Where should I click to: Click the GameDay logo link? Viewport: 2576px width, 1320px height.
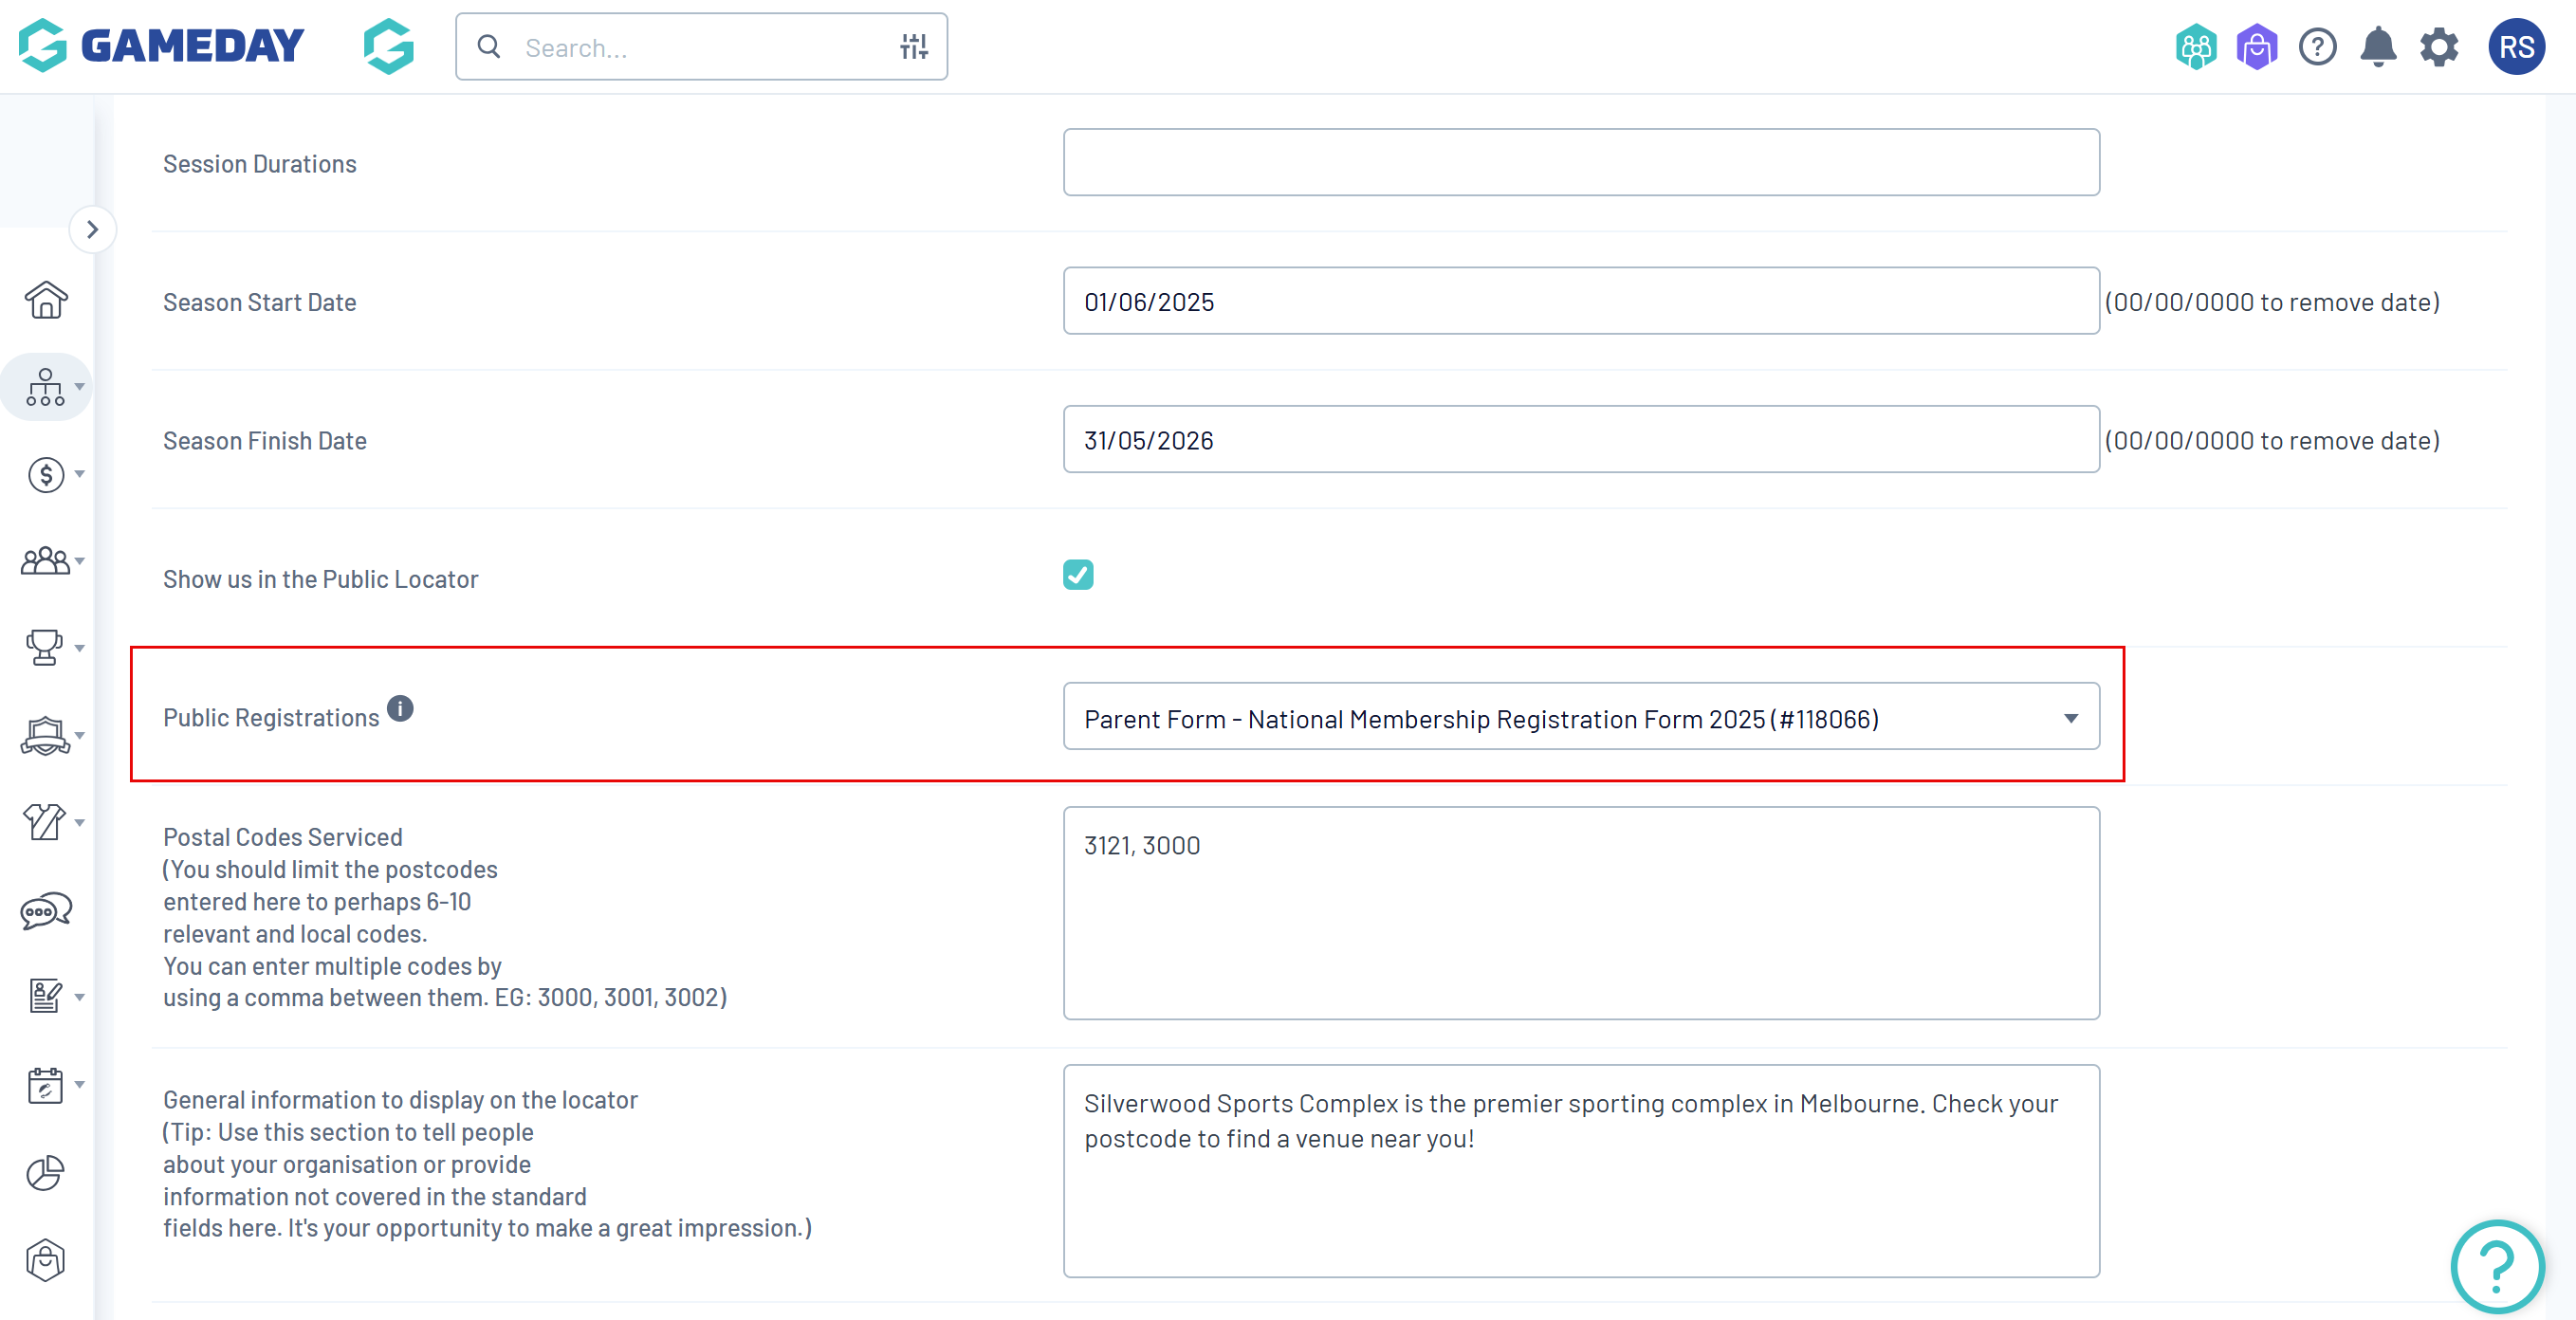click(161, 46)
